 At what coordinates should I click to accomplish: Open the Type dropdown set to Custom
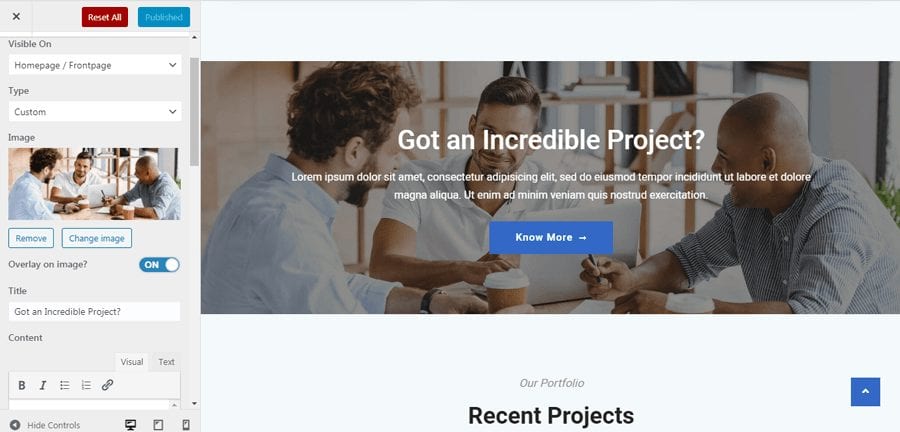[x=95, y=112]
